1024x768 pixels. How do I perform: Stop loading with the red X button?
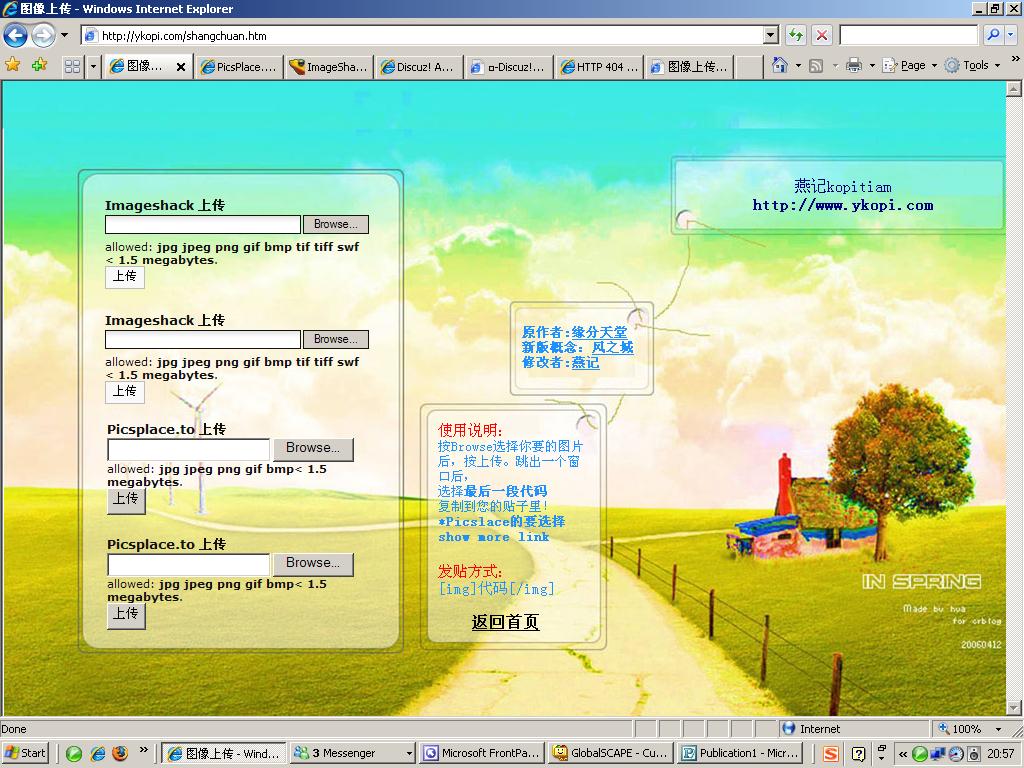pos(822,35)
